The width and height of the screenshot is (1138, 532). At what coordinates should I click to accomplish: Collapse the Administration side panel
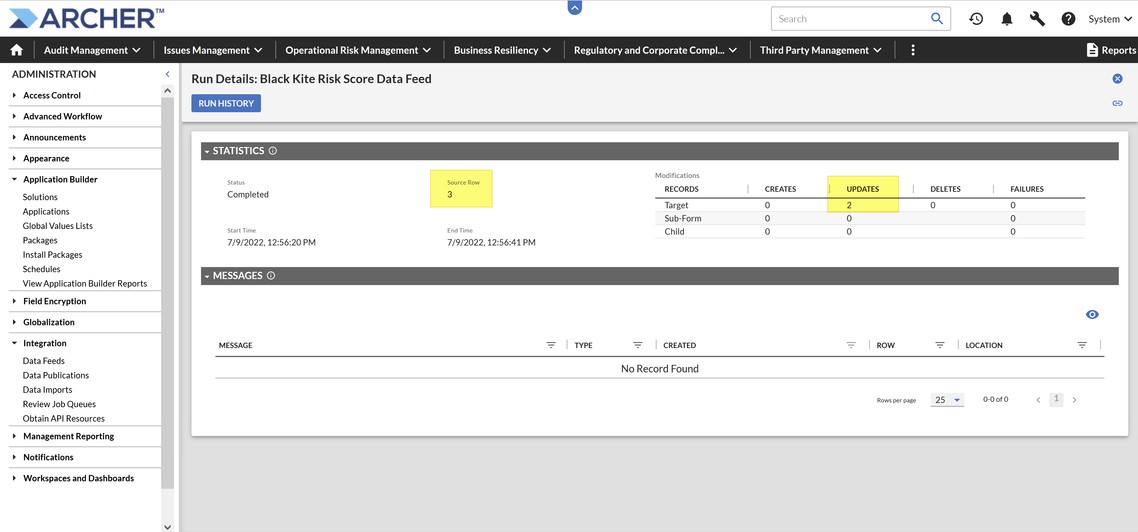tap(168, 74)
